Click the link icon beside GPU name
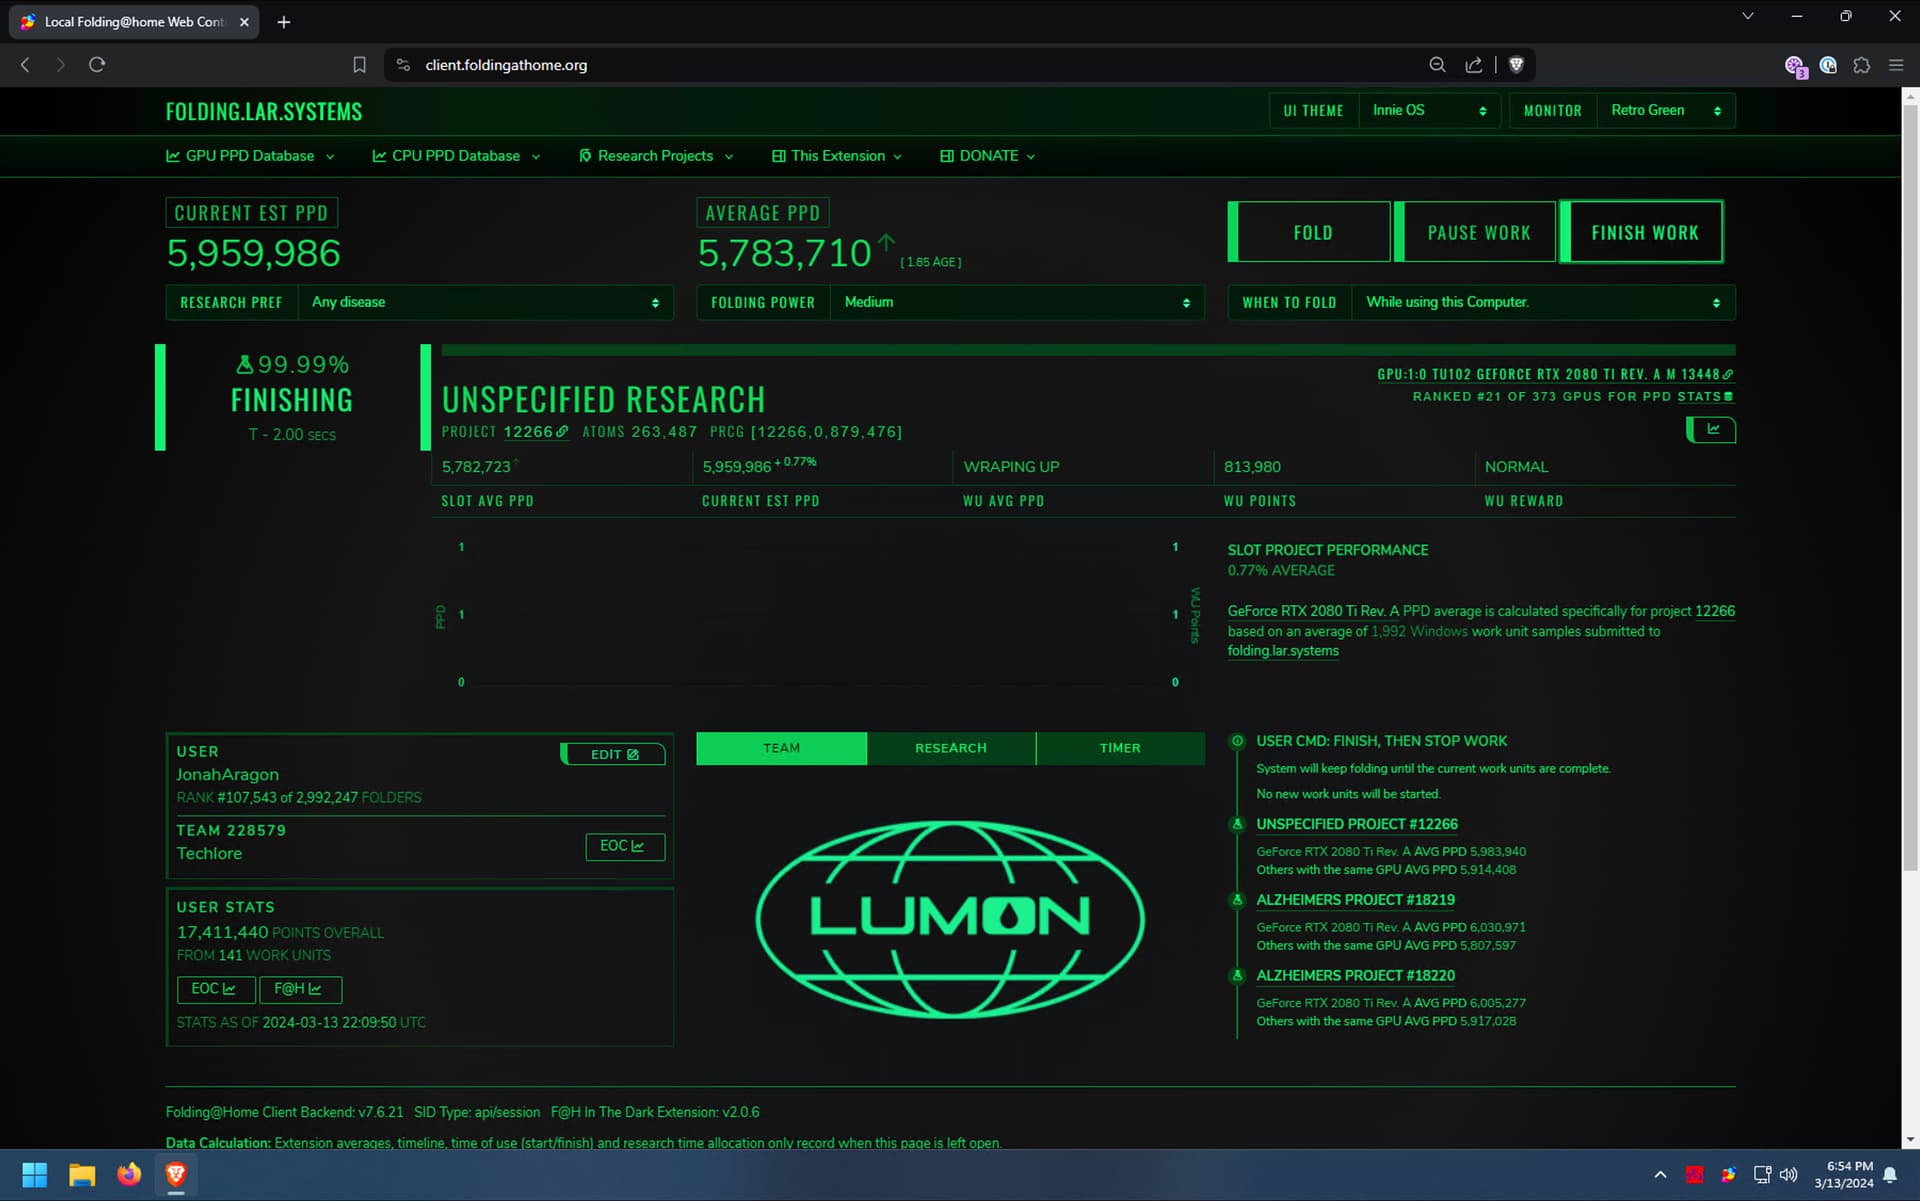Image resolution: width=1920 pixels, height=1201 pixels. (x=1728, y=374)
